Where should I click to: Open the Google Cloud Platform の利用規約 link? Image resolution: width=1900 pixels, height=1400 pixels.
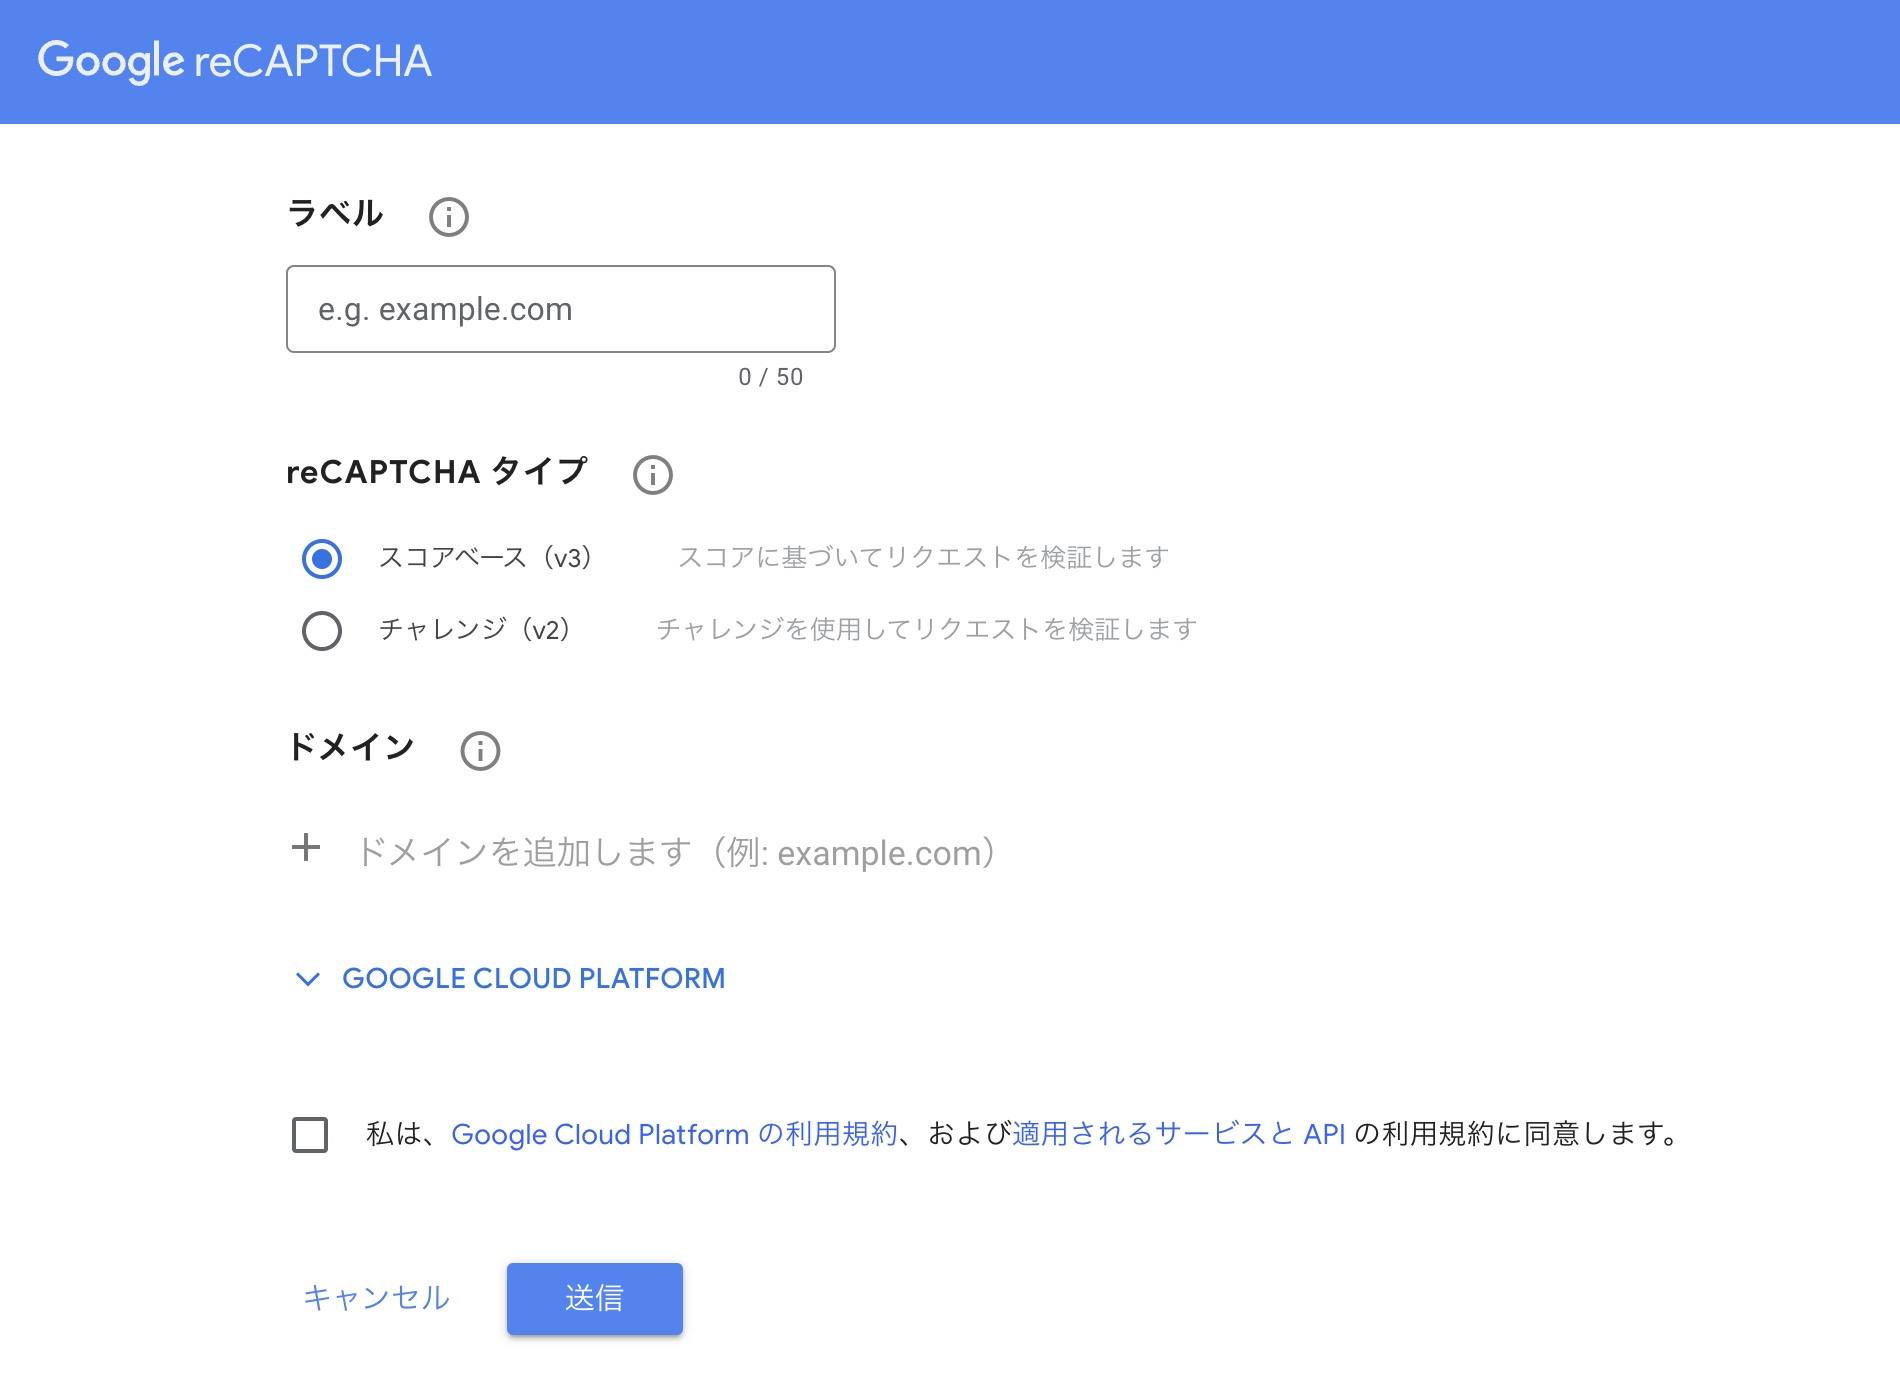(675, 1134)
